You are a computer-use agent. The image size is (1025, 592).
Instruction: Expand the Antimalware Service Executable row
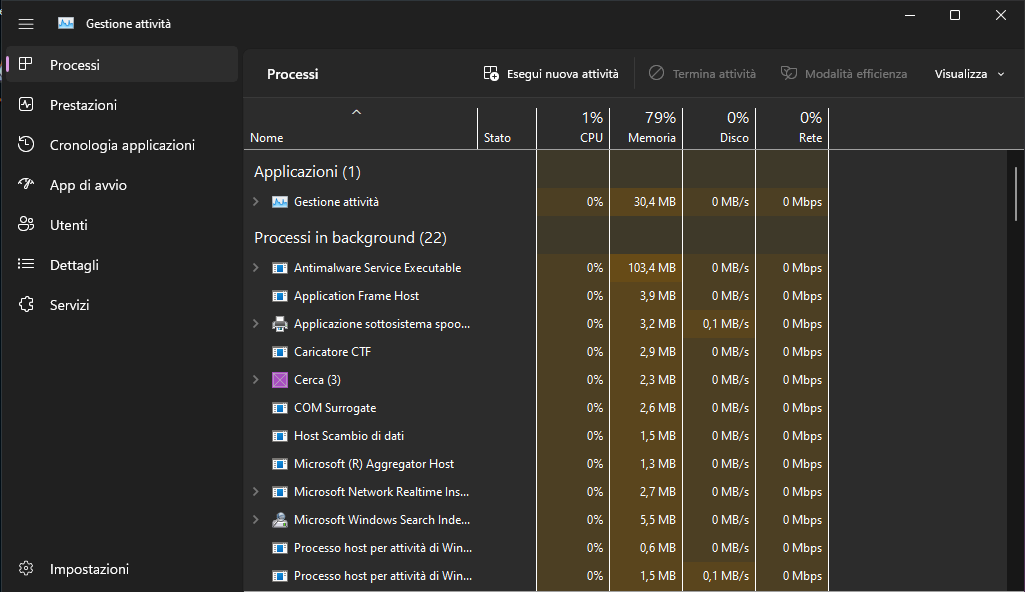point(256,268)
